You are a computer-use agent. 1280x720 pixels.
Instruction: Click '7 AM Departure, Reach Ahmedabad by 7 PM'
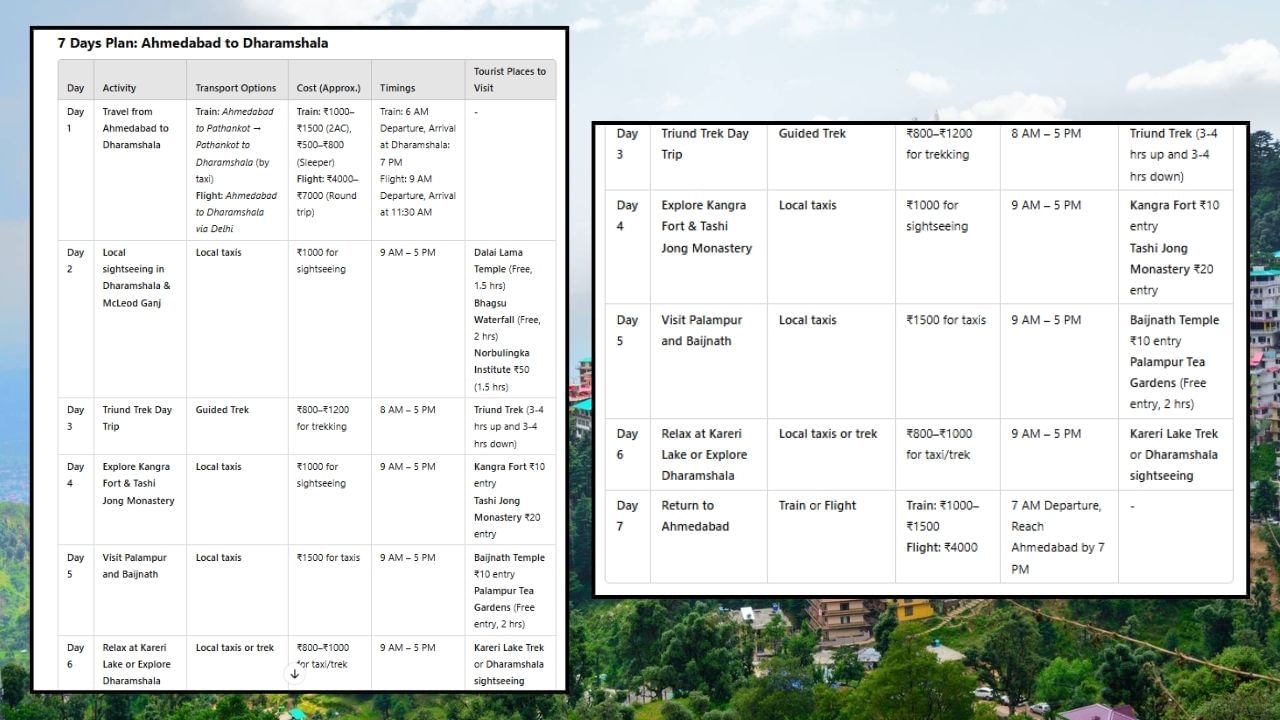pyautogui.click(x=1058, y=537)
